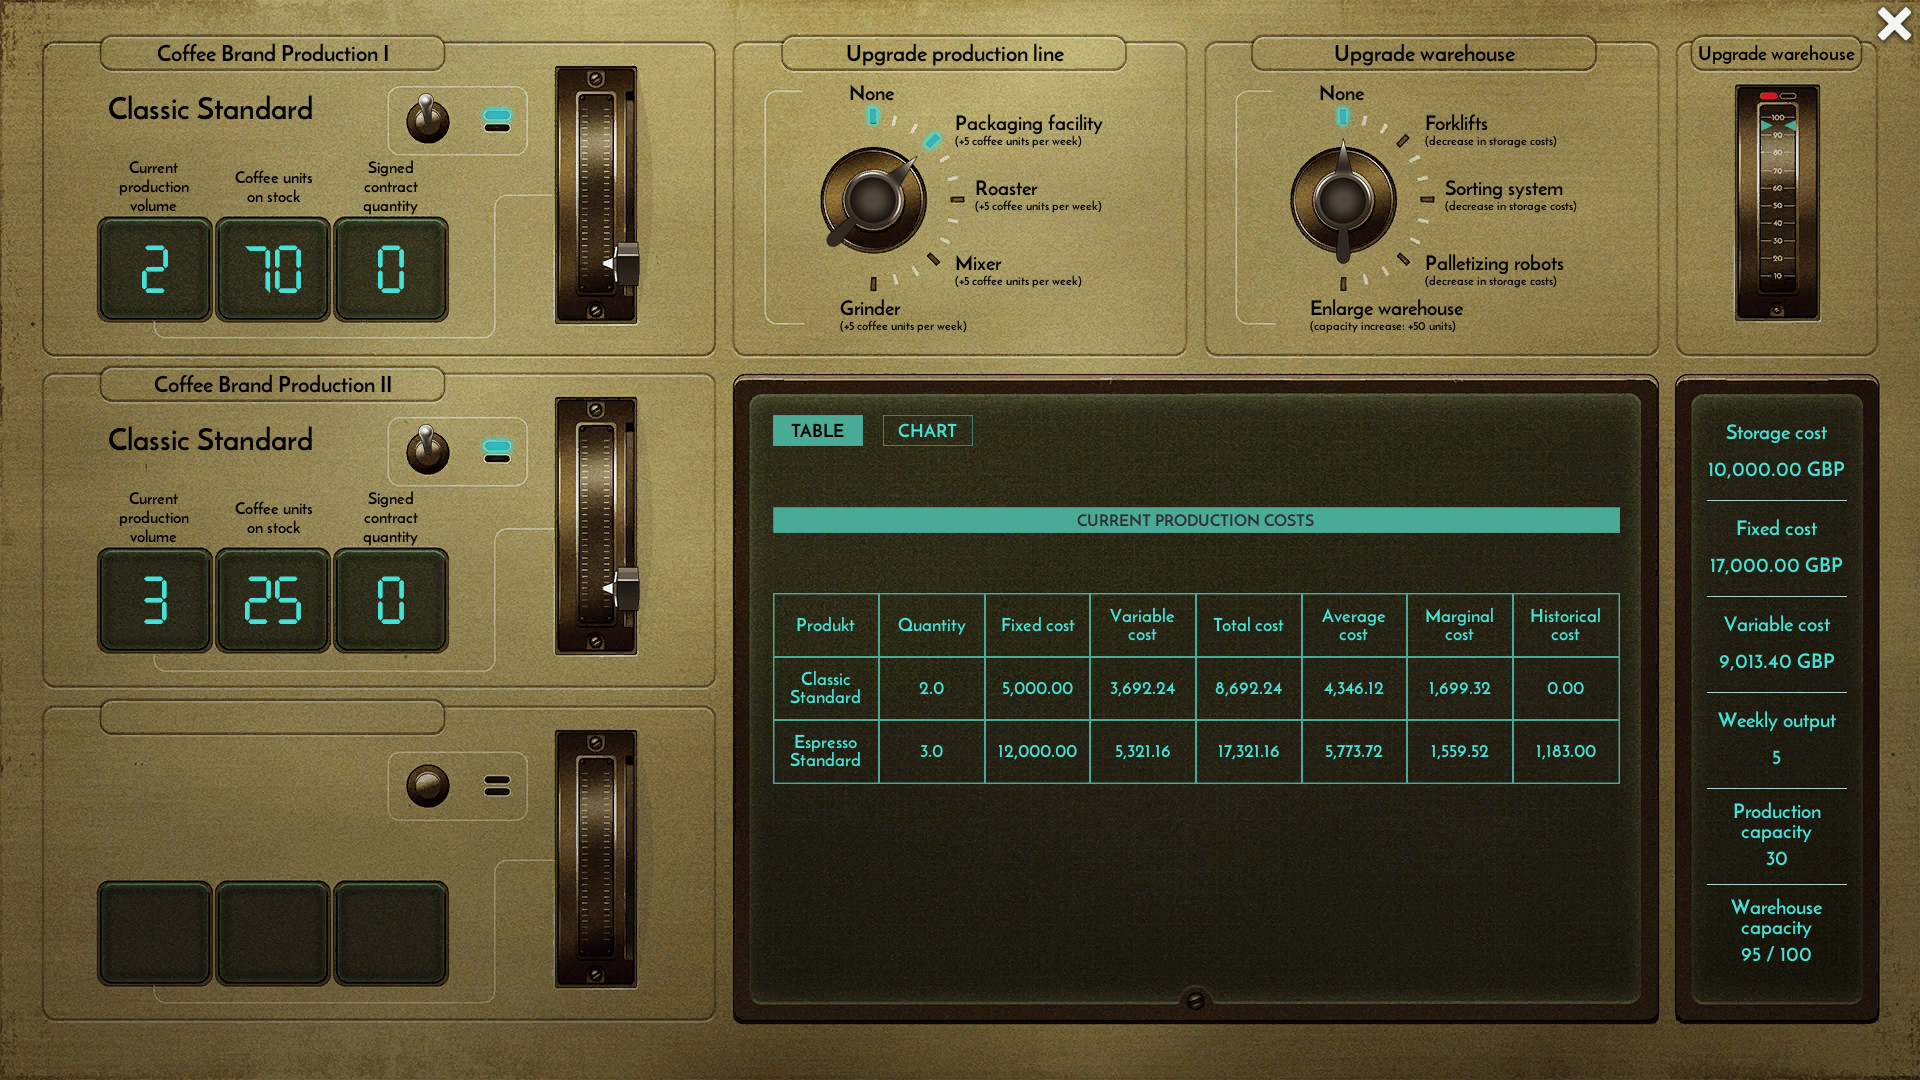Click the Packaging facility indicator mark
The width and height of the screenshot is (1920, 1080).
tap(932, 140)
